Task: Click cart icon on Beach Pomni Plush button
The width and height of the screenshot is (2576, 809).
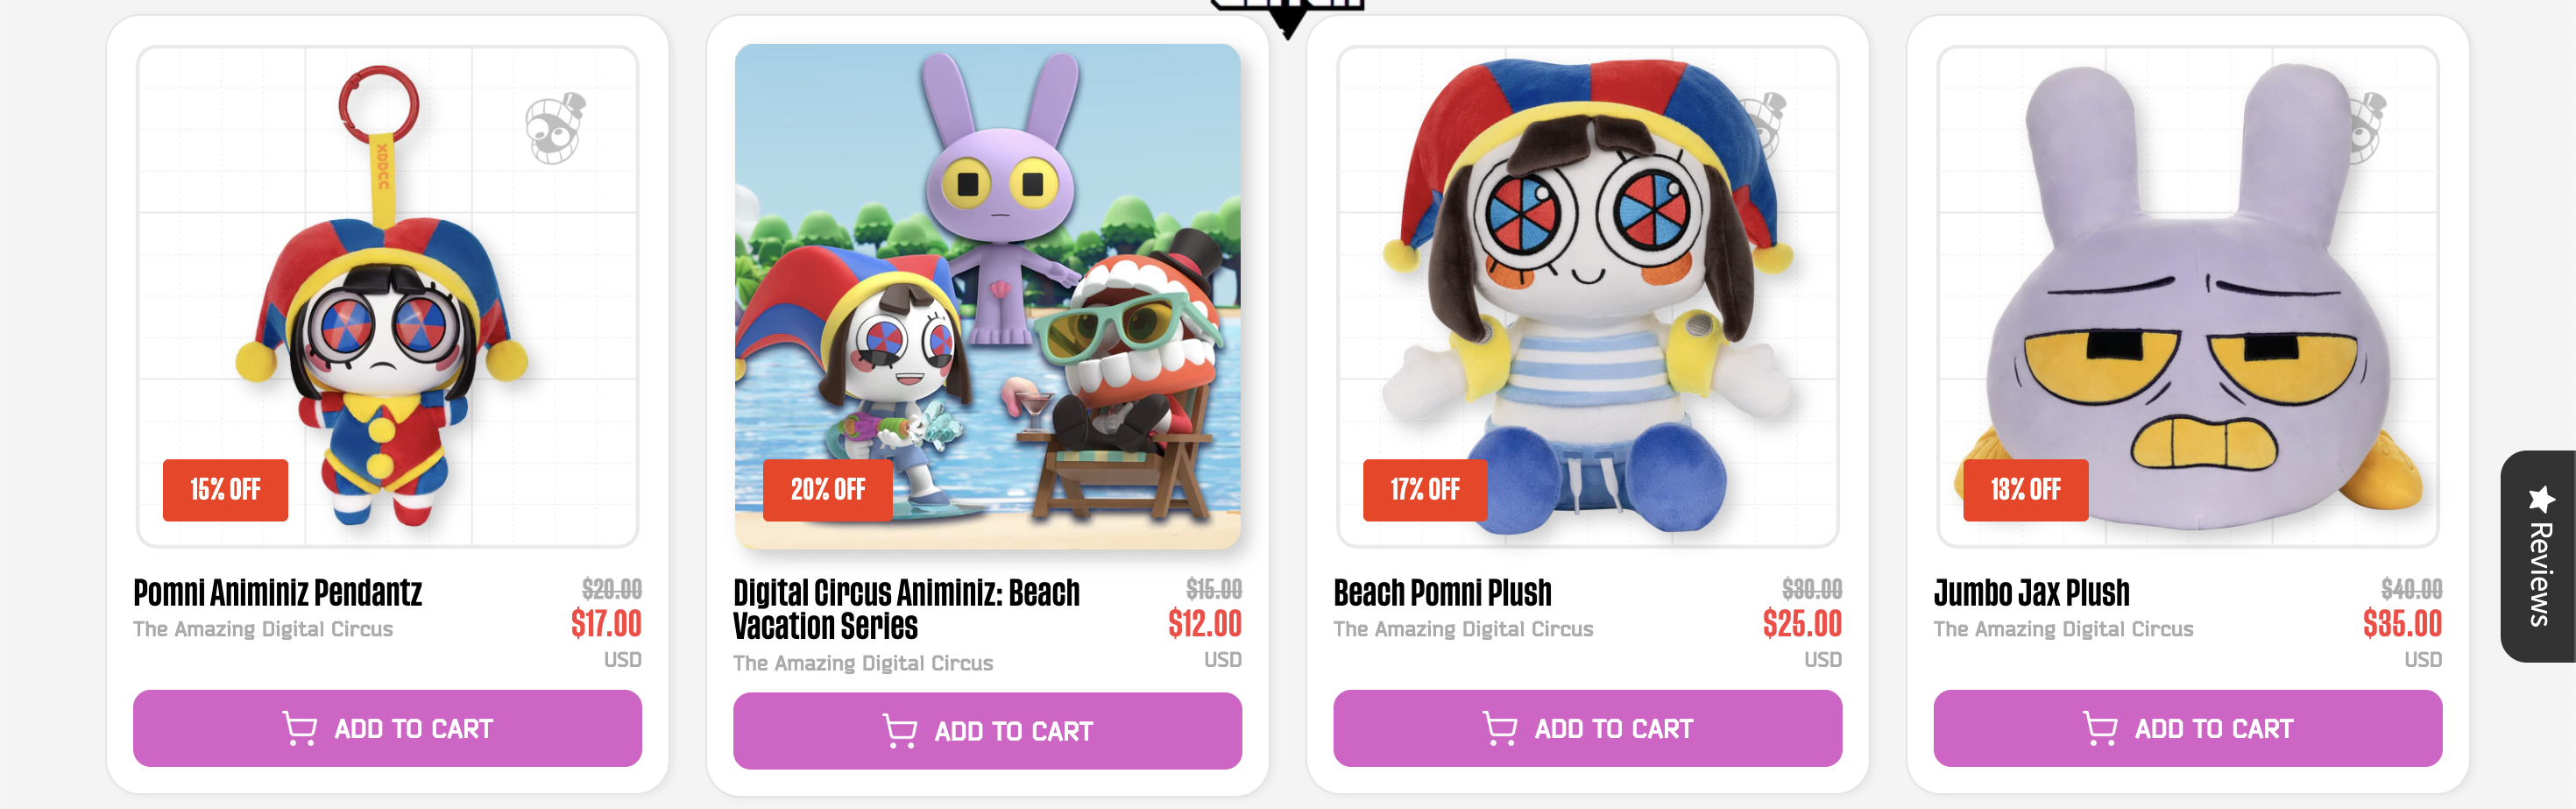Action: point(1499,728)
